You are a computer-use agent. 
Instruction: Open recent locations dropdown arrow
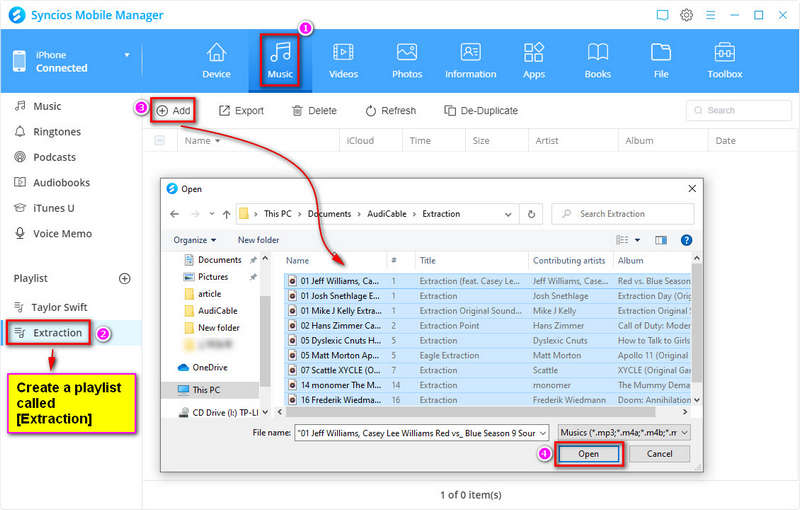pyautogui.click(x=212, y=214)
